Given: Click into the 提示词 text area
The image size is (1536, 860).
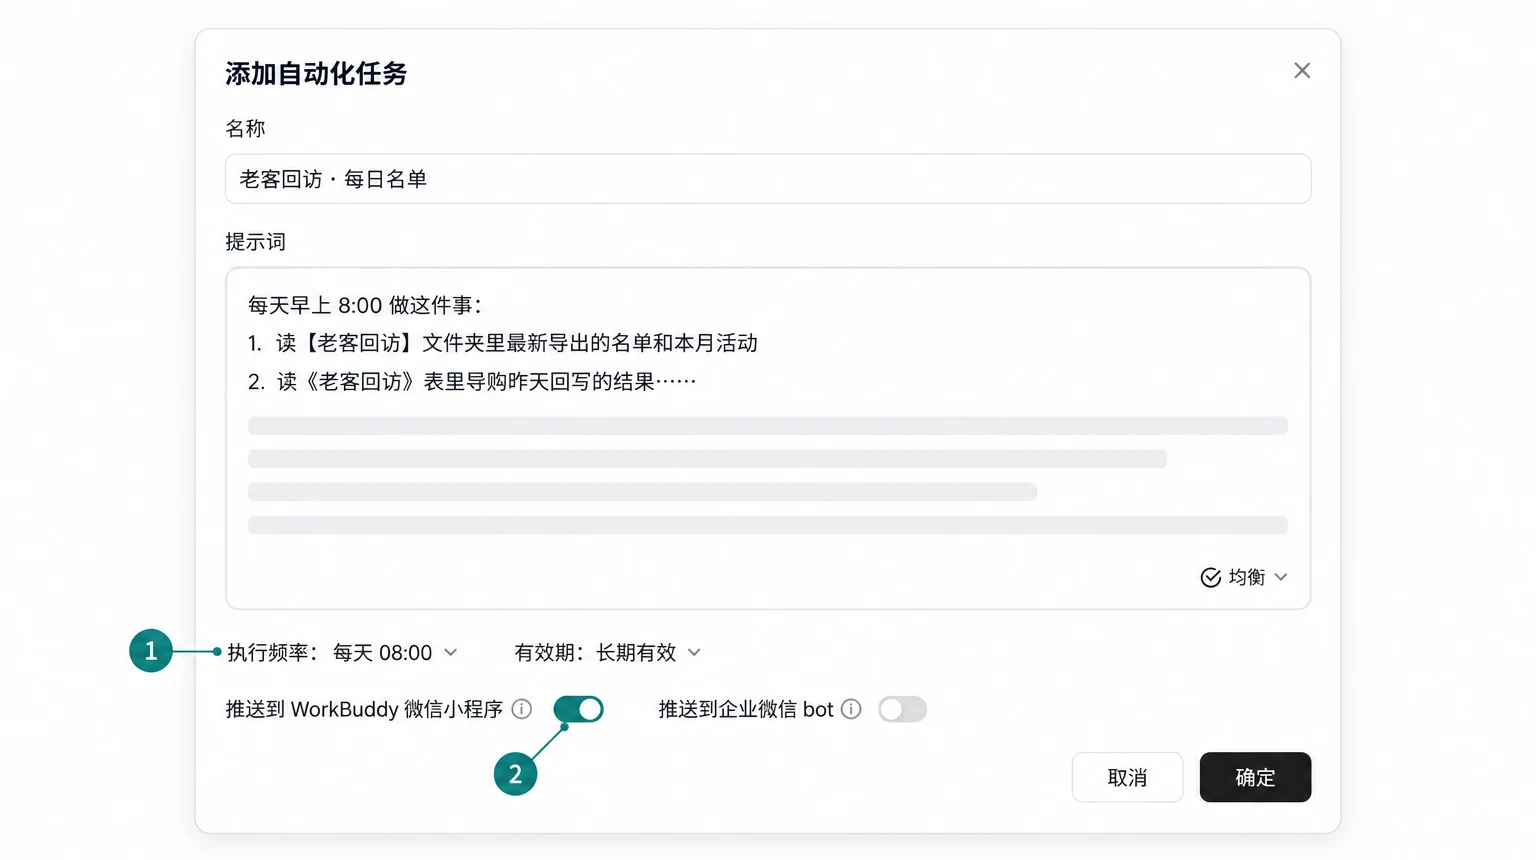Looking at the screenshot, I should (767, 438).
